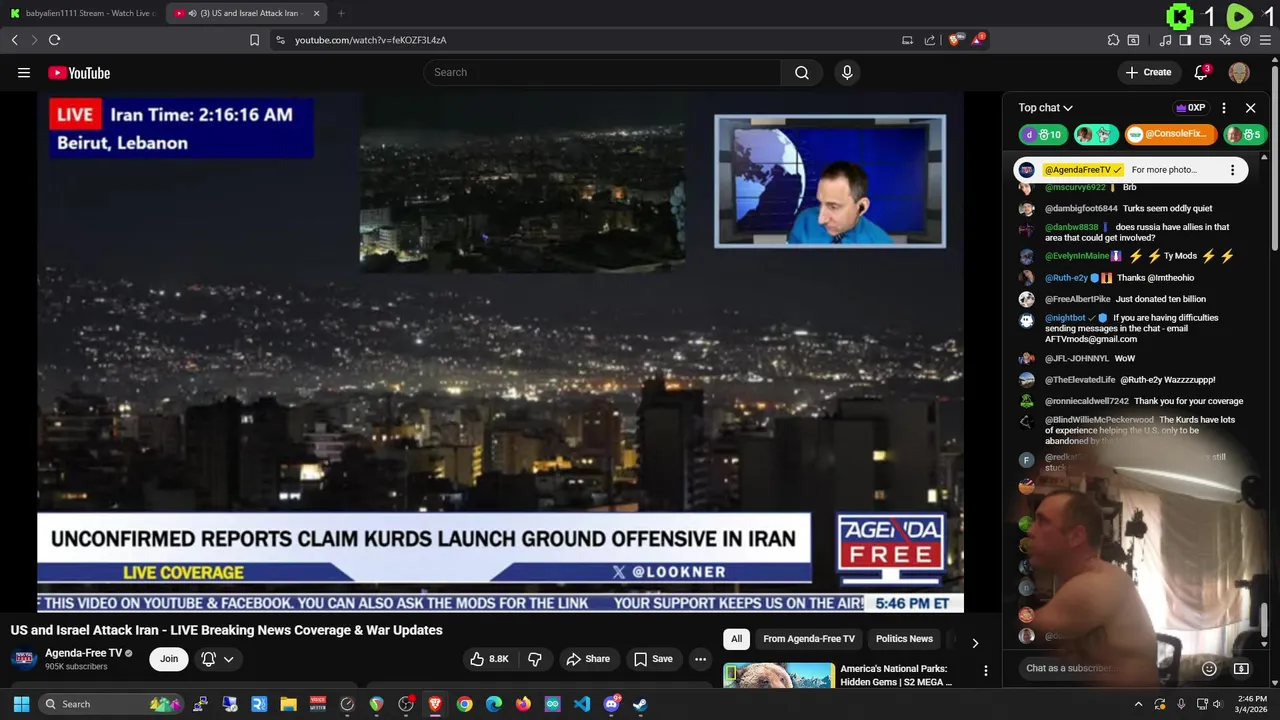Join the Agenda-Free TV channel membership
The image size is (1280, 720).
(169, 659)
